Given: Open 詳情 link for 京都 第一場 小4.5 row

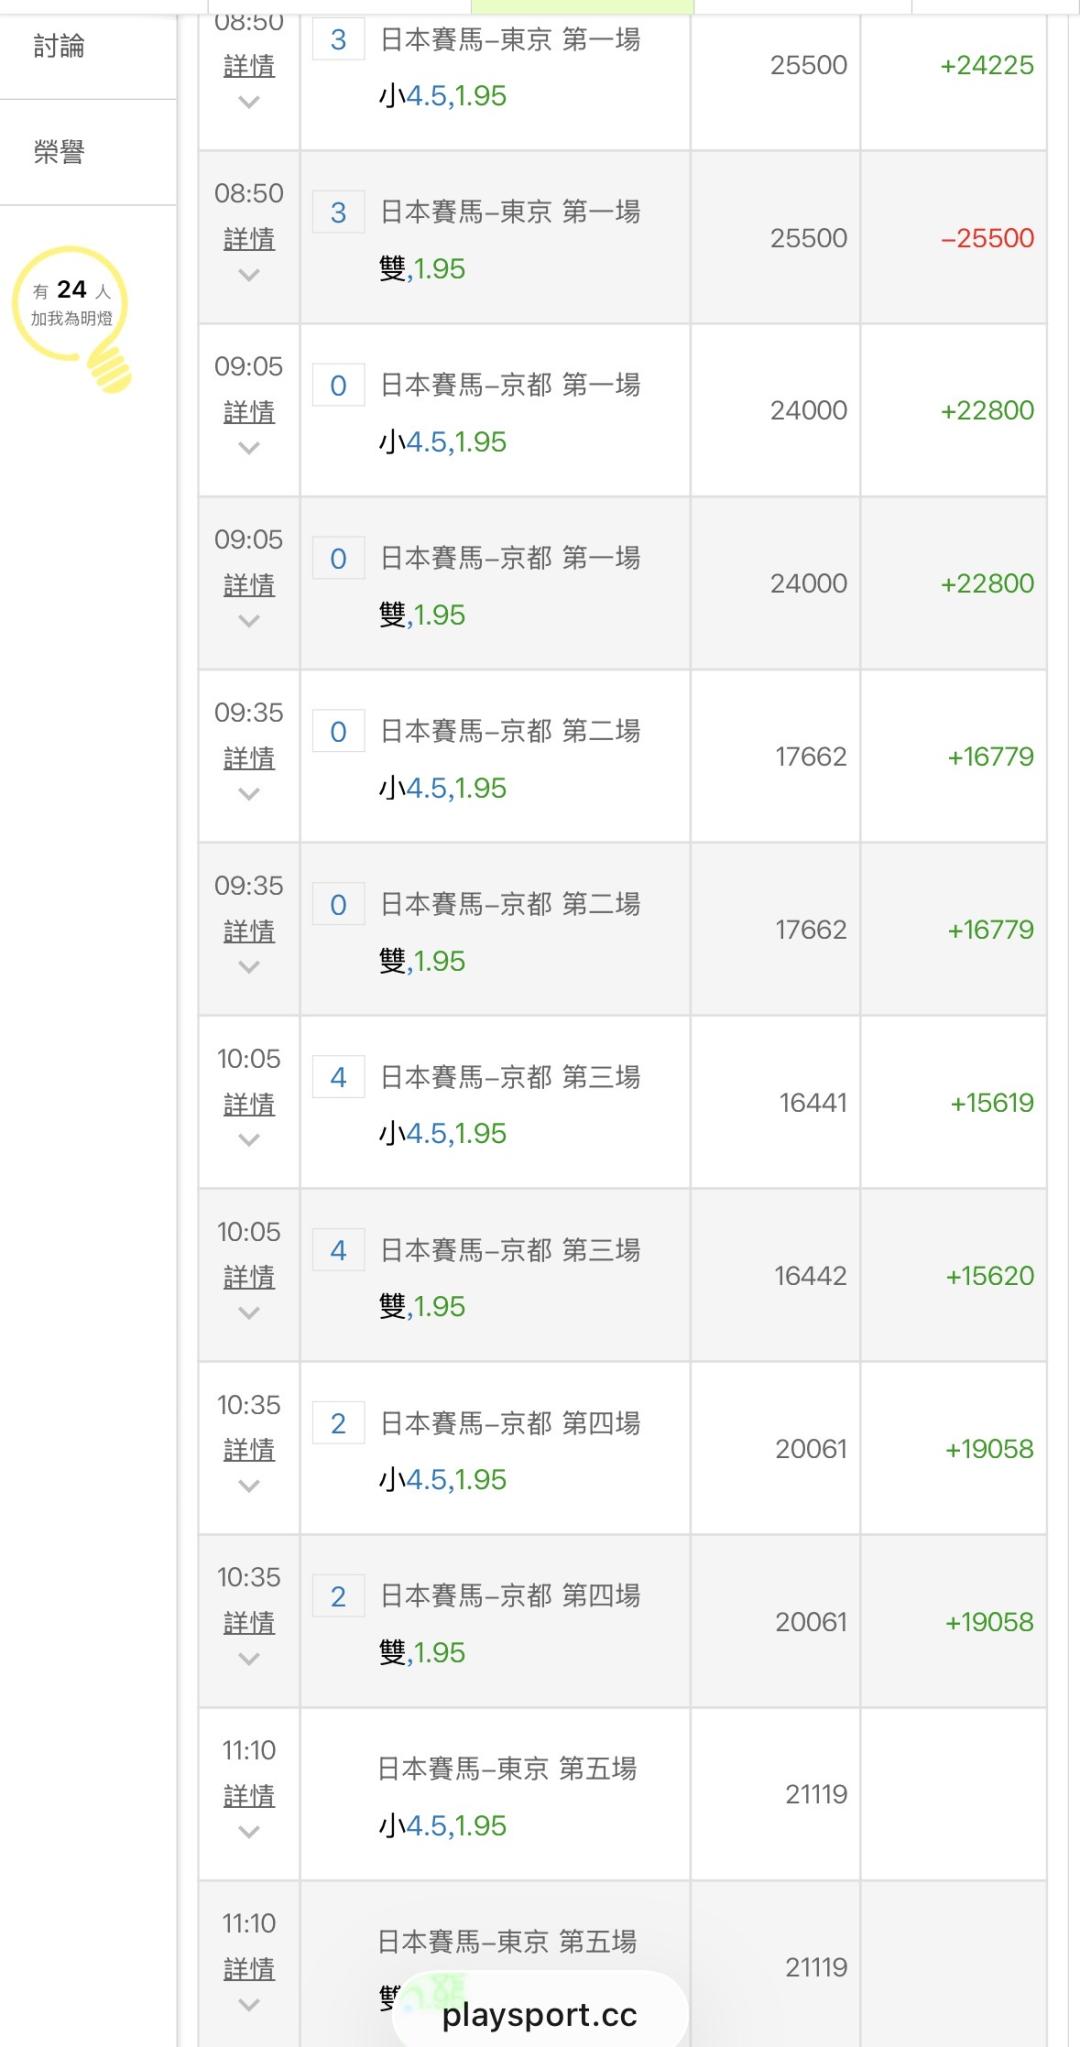Looking at the screenshot, I should coord(249,412).
